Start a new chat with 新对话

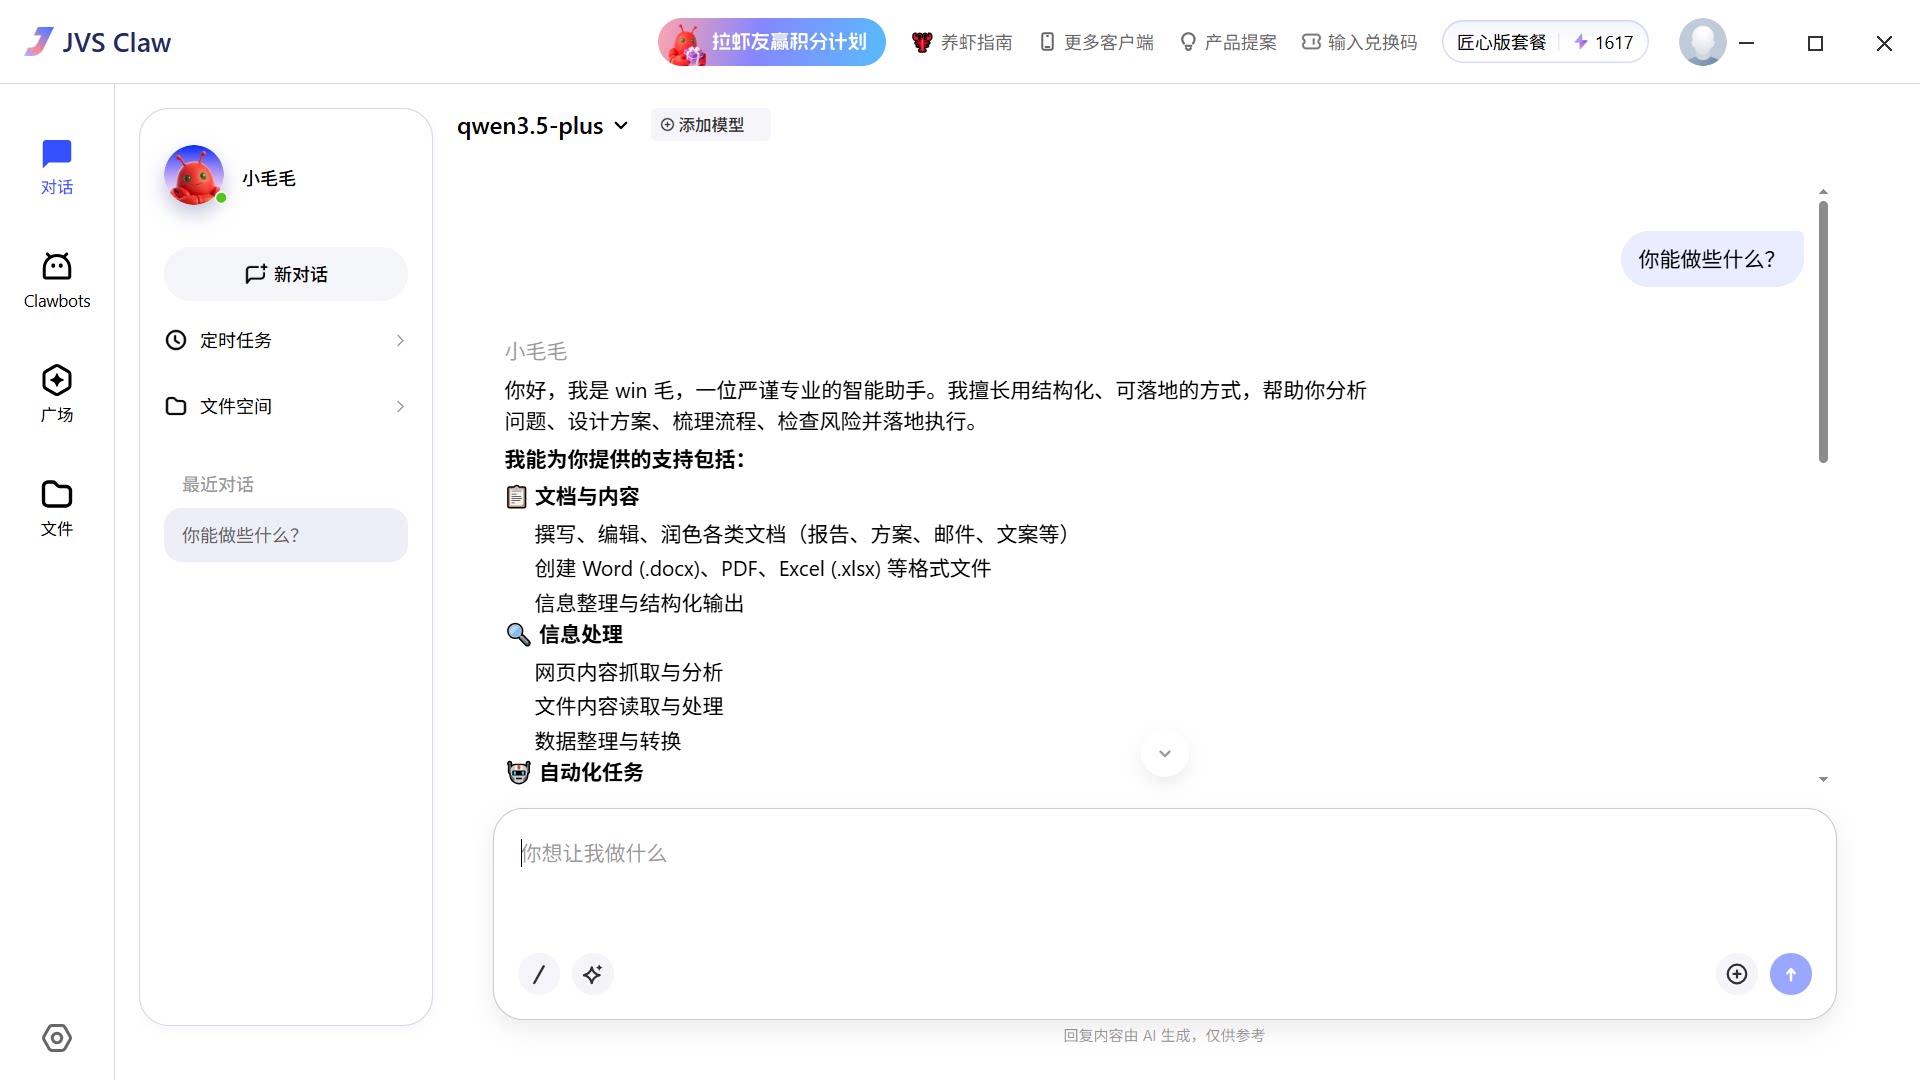click(x=286, y=274)
